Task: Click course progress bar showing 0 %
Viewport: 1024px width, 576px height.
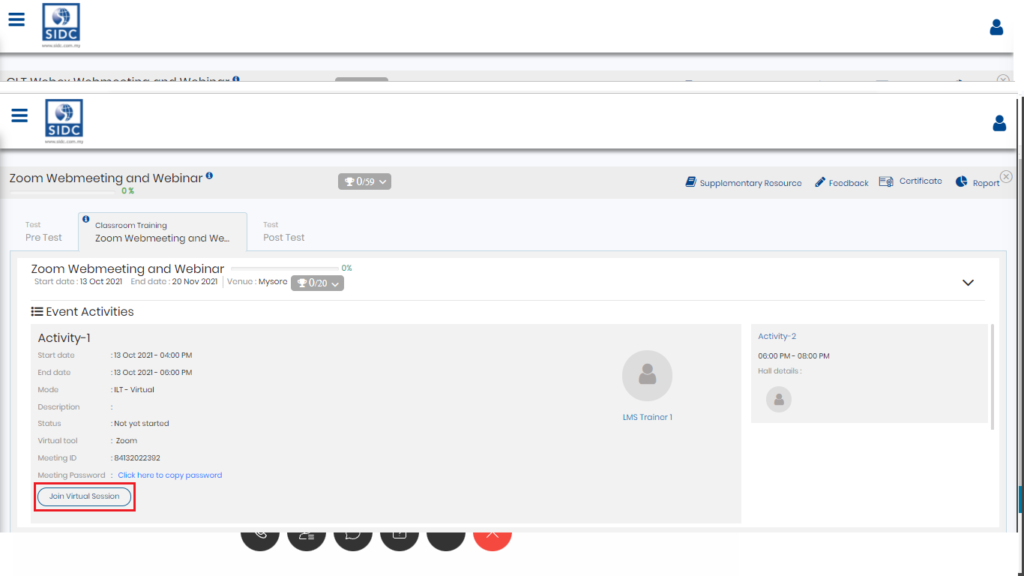Action: [x=62, y=192]
